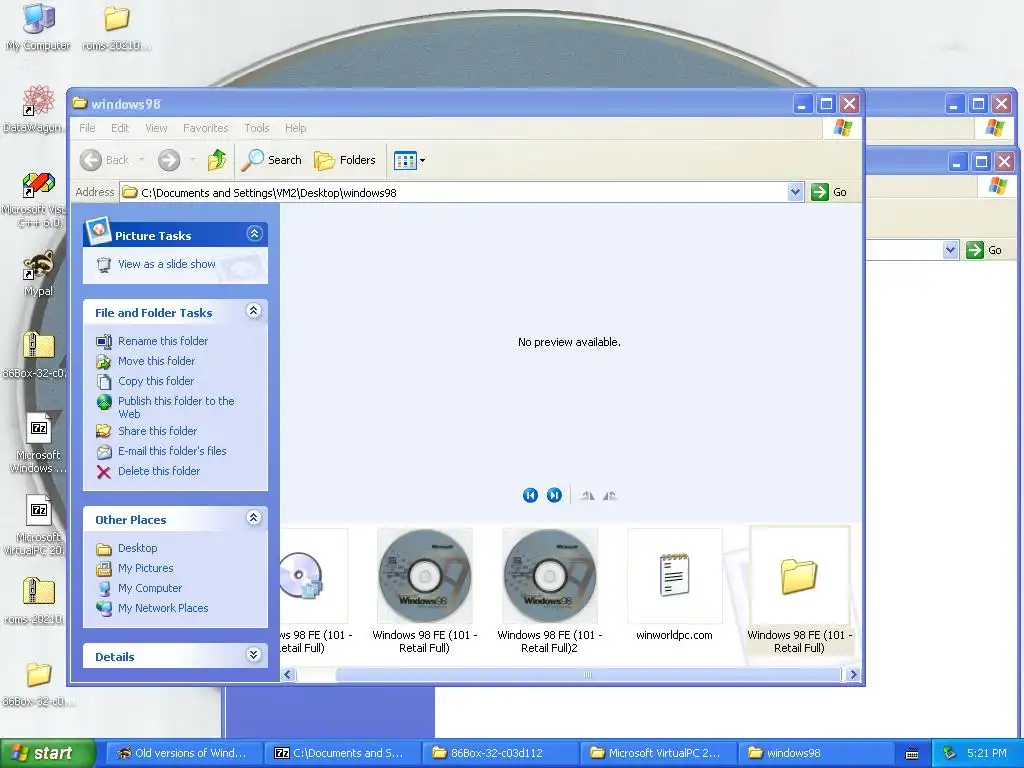The image size is (1024, 768).
Task: Open the Help menu
Action: 295,128
